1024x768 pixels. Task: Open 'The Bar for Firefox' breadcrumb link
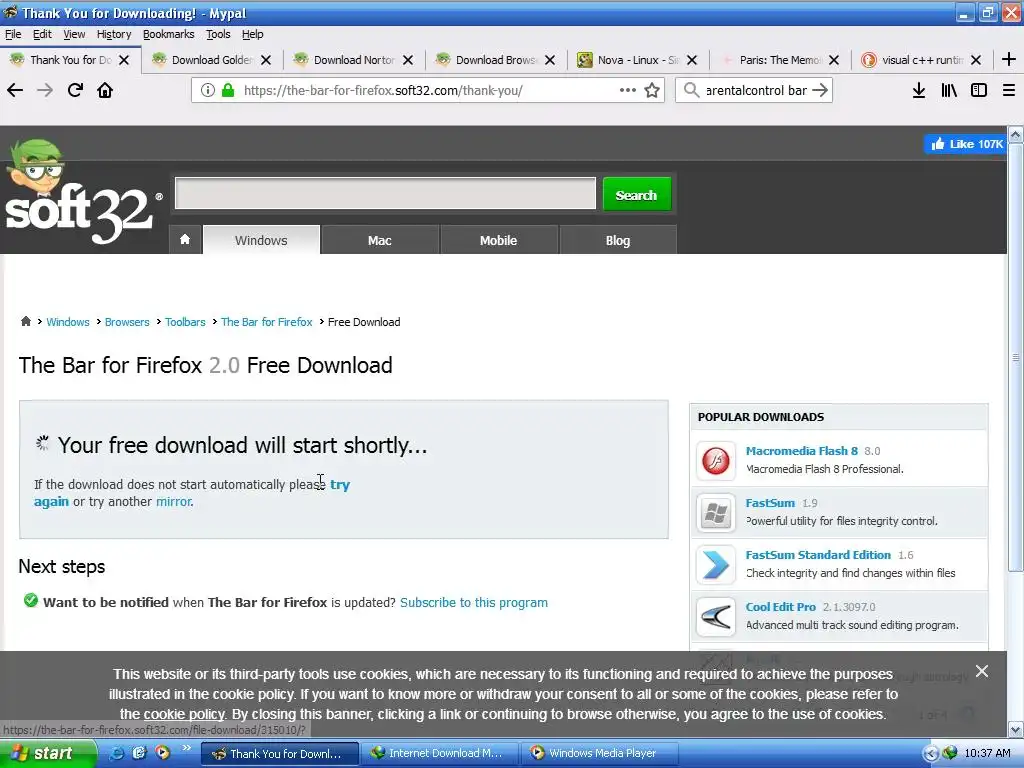point(266,322)
